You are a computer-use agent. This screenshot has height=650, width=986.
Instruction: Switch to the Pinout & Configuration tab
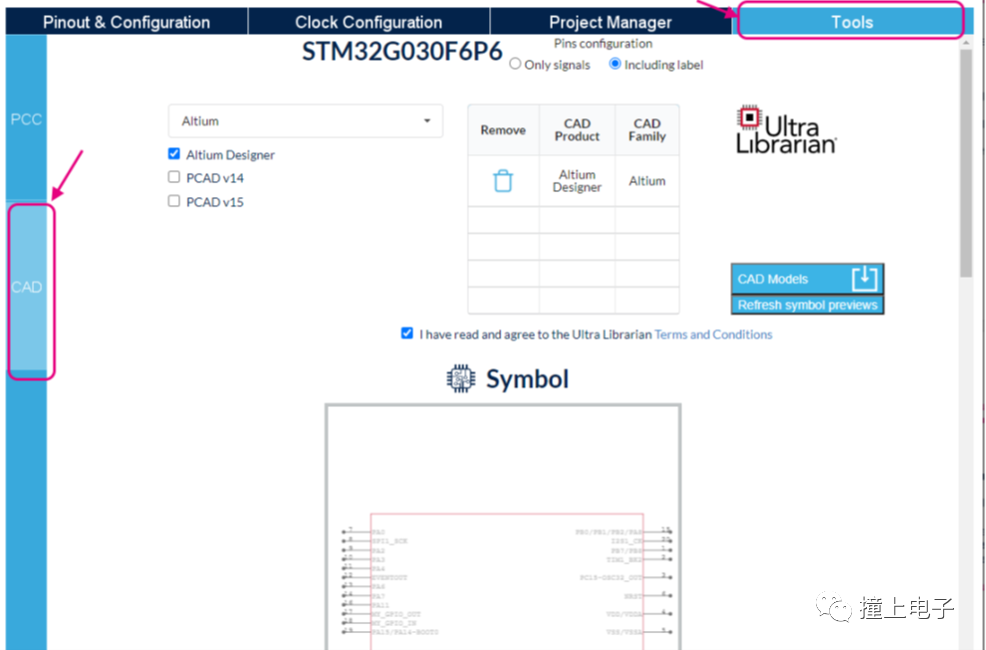pos(126,22)
